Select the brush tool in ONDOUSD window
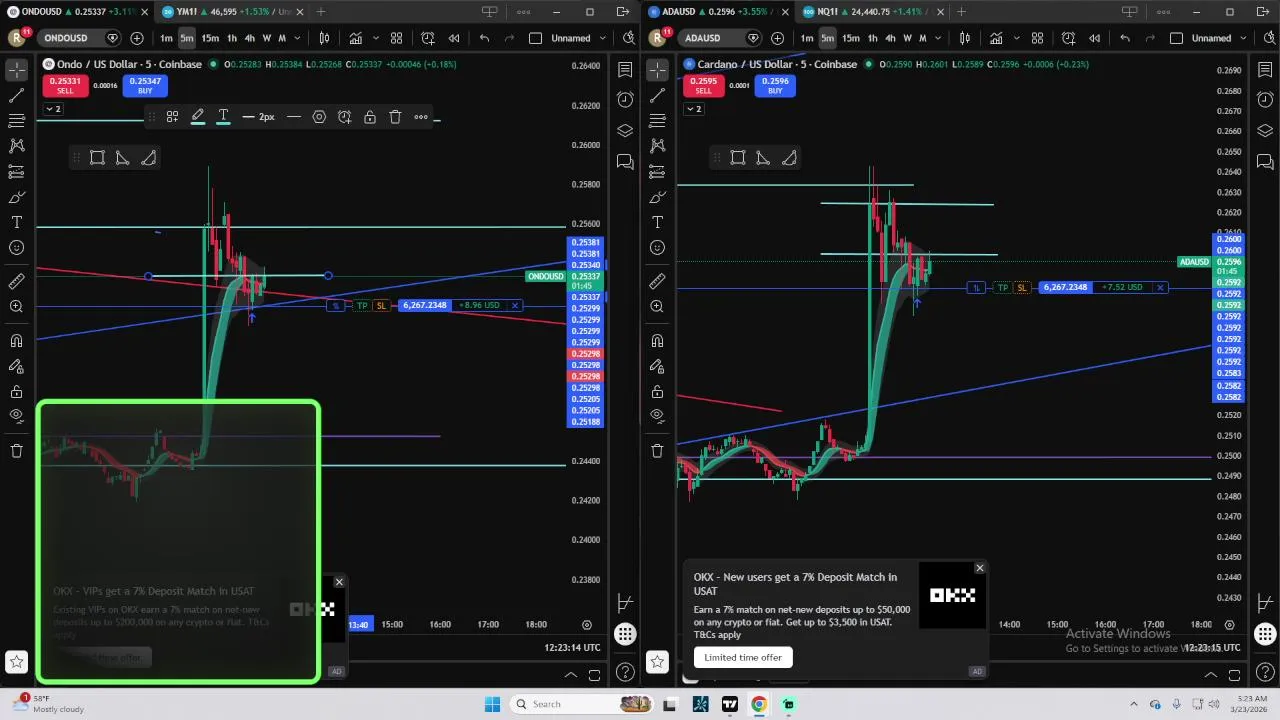 pyautogui.click(x=17, y=197)
